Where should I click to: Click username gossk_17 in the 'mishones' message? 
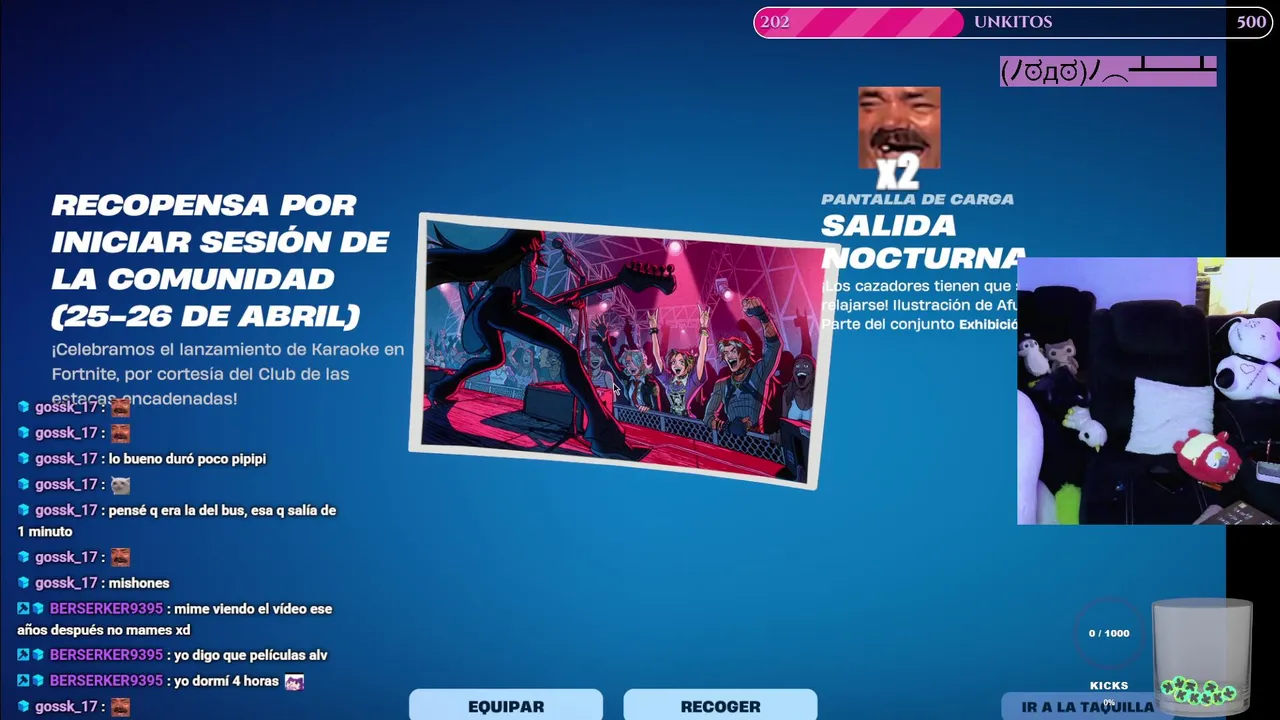[66, 583]
